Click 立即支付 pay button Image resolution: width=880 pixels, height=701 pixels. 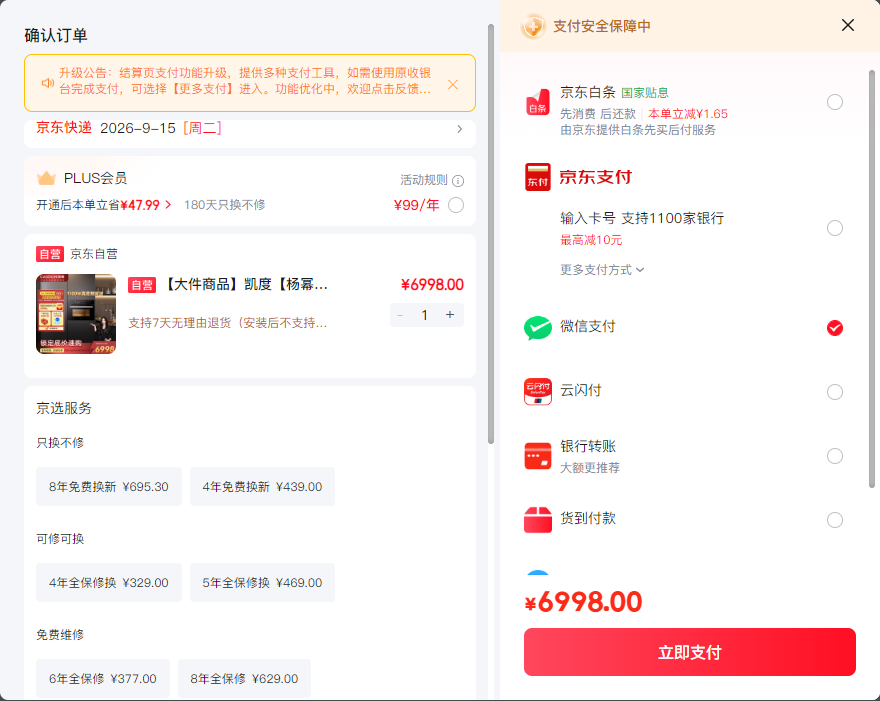point(689,652)
